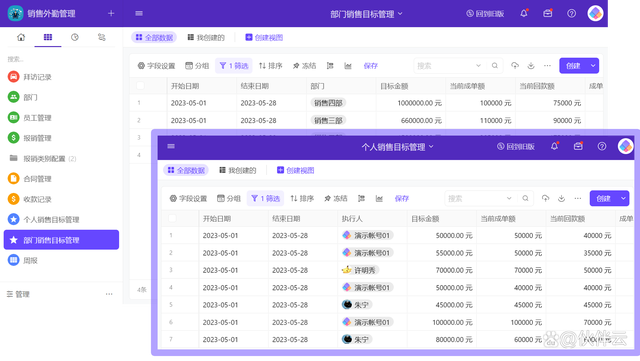Screen dimensions: 640x361
Task: Click 创建视图 in front window
Action: [x=295, y=170]
